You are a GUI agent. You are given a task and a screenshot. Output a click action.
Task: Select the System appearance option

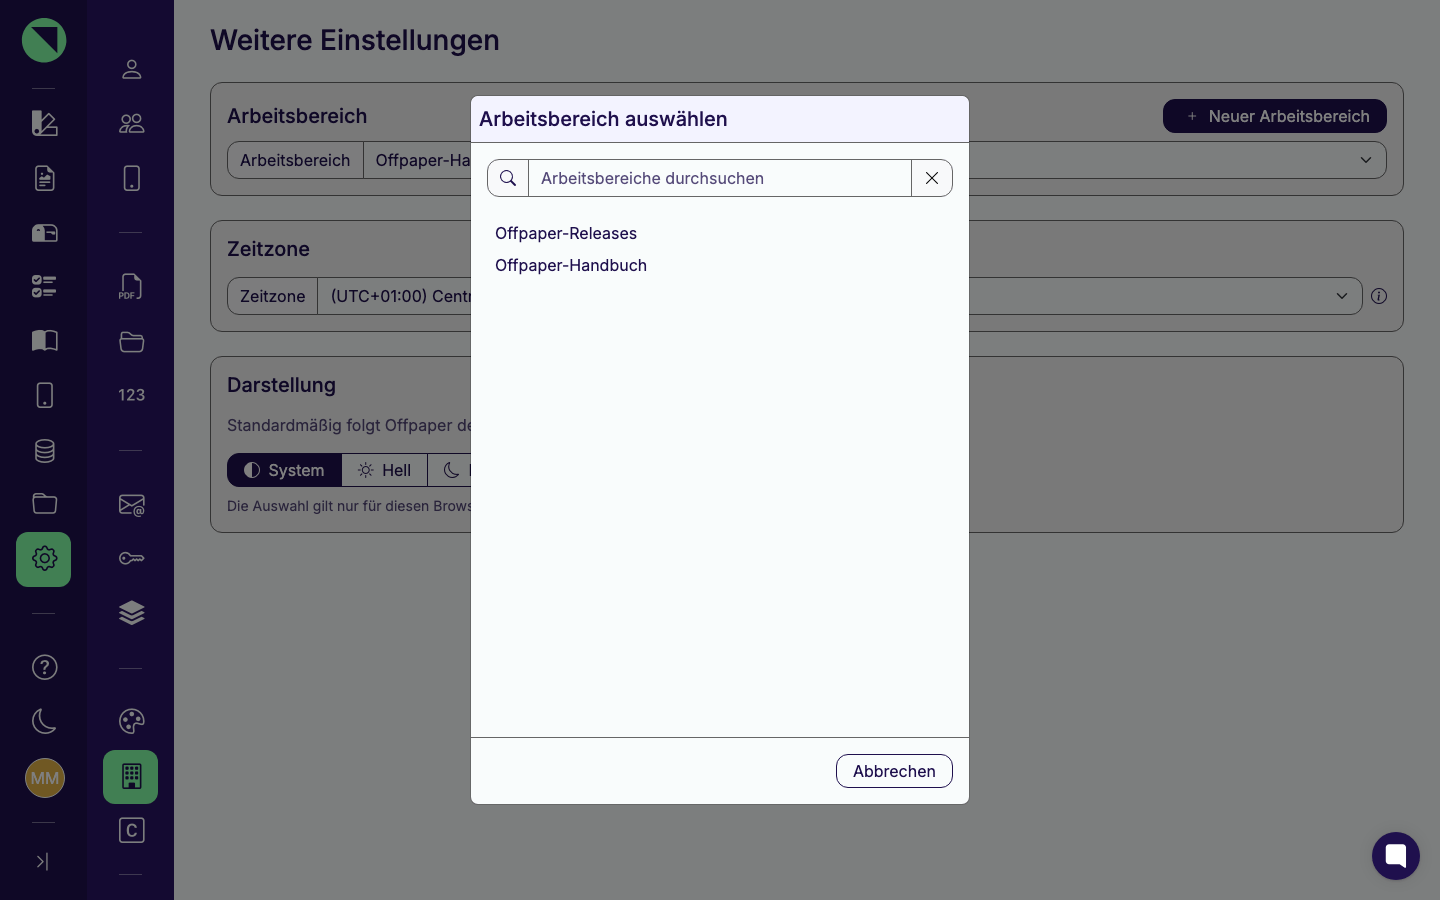(x=285, y=470)
